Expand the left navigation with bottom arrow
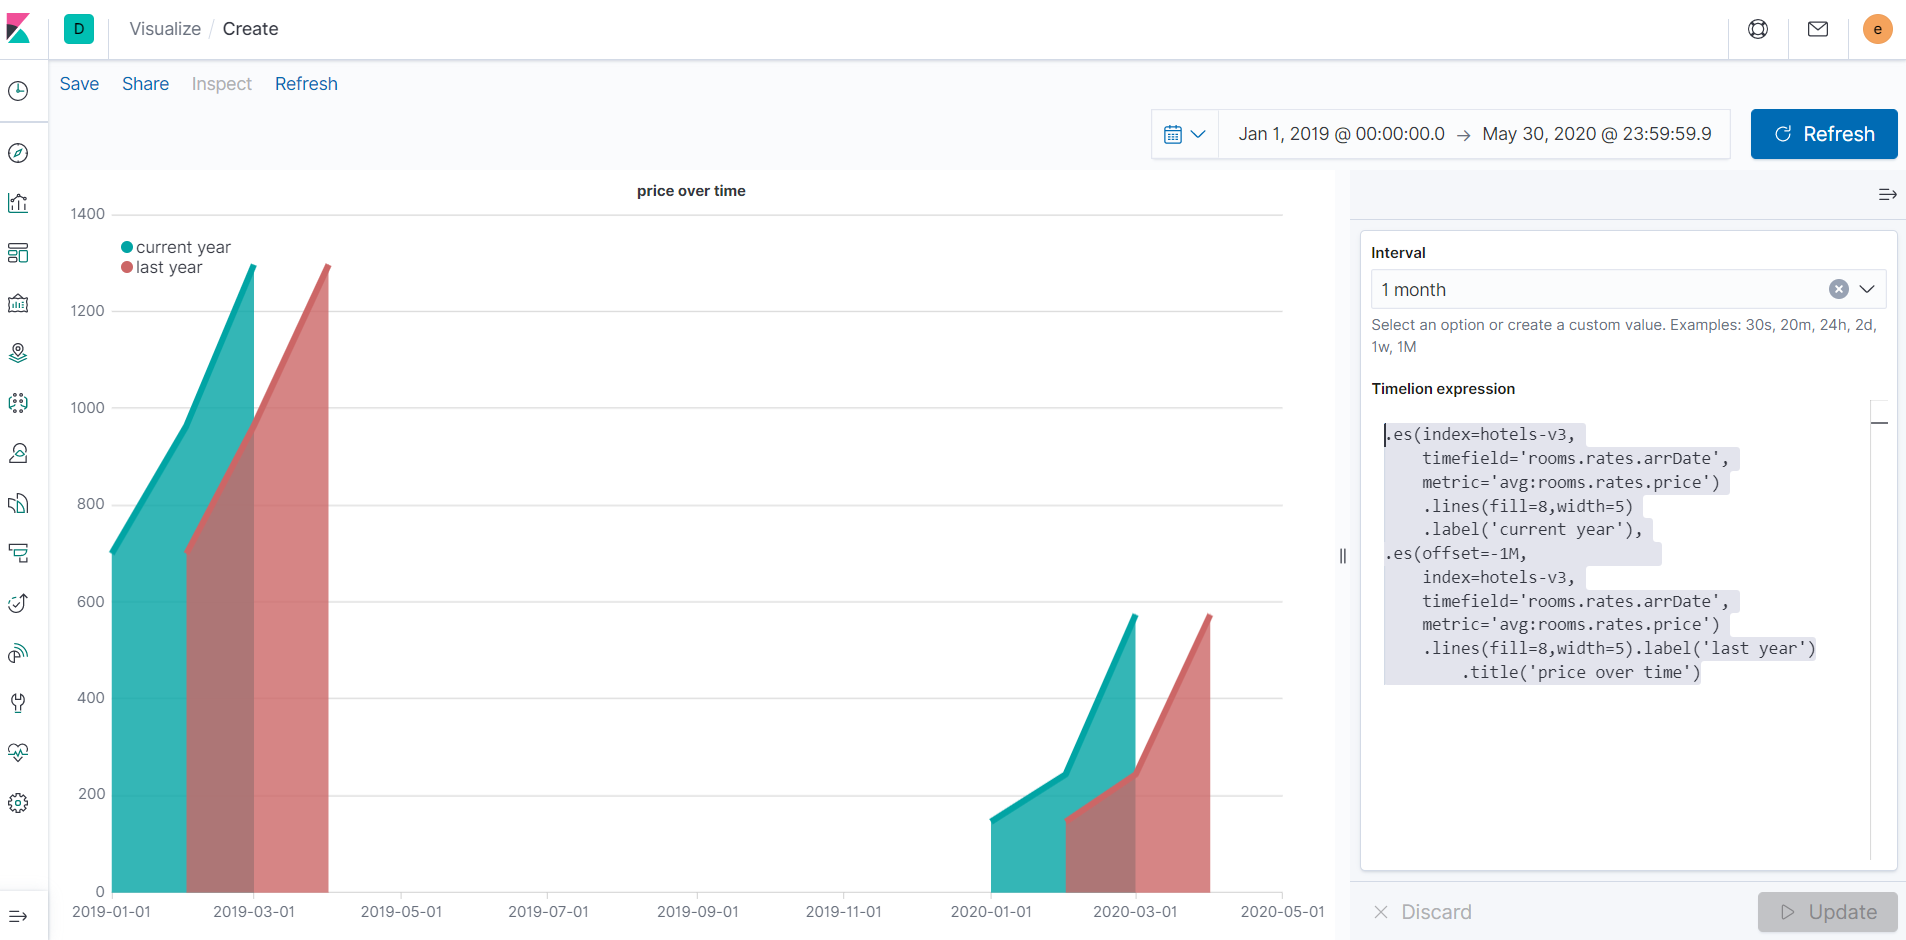This screenshot has width=1906, height=940. [18, 916]
